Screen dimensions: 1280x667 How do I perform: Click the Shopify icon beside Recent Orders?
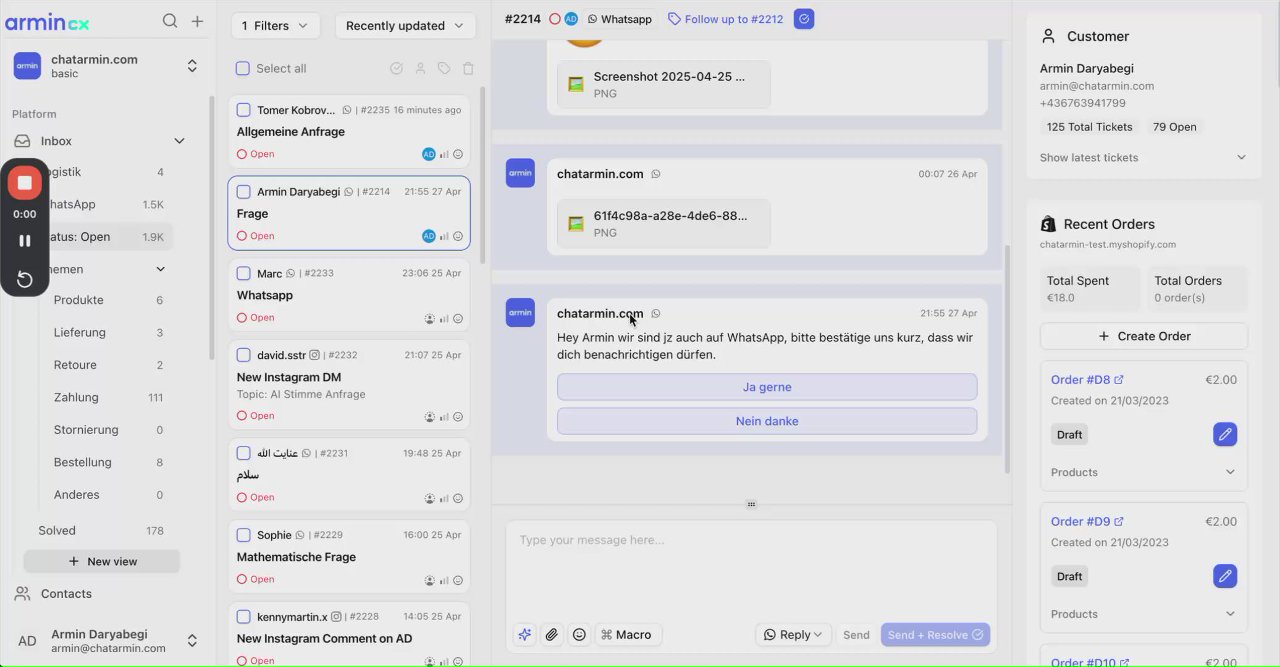point(1048,224)
